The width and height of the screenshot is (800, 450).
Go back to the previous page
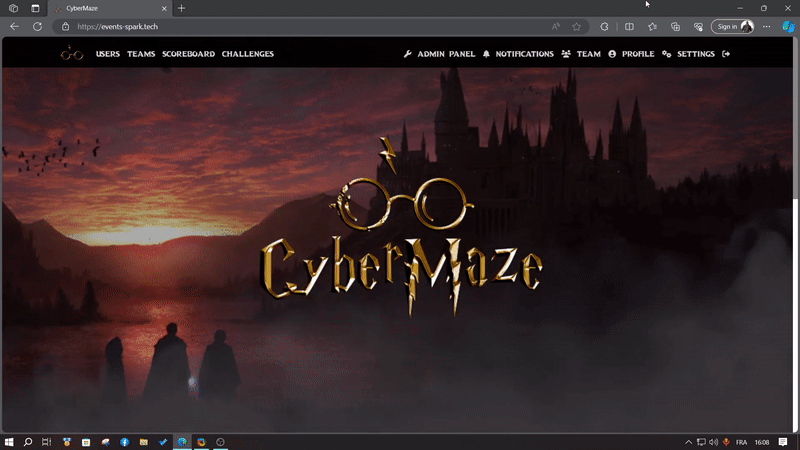click(14, 27)
